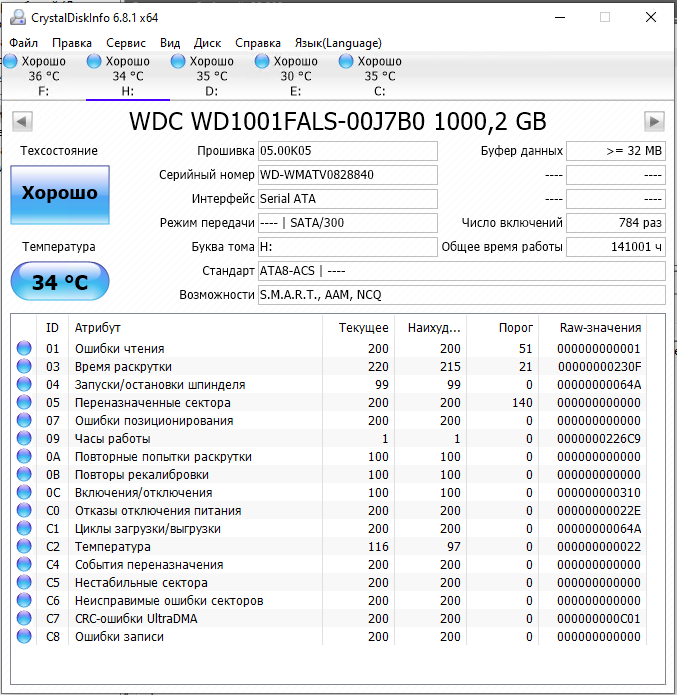Click status orb for 09 Часы работы
Screen dimensions: 677x695
click(24, 438)
